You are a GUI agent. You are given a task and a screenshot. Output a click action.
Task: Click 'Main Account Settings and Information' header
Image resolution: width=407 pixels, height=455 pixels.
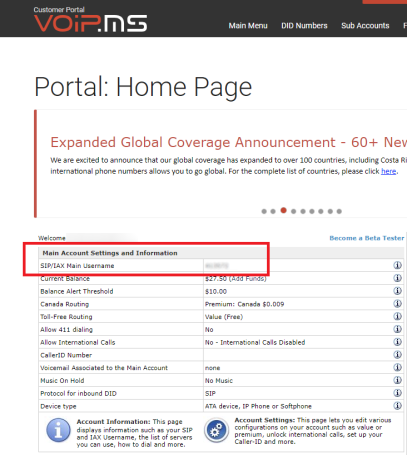[x=110, y=253]
